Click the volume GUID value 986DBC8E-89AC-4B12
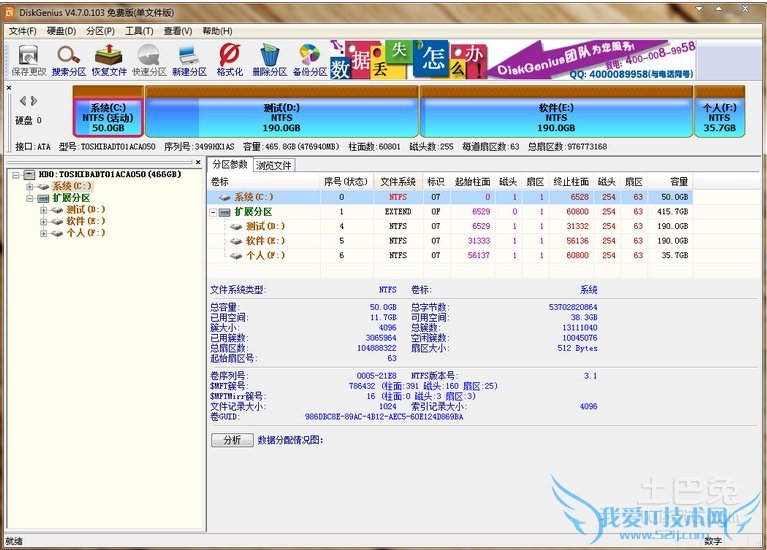The height and width of the screenshot is (550, 767). pos(384,417)
